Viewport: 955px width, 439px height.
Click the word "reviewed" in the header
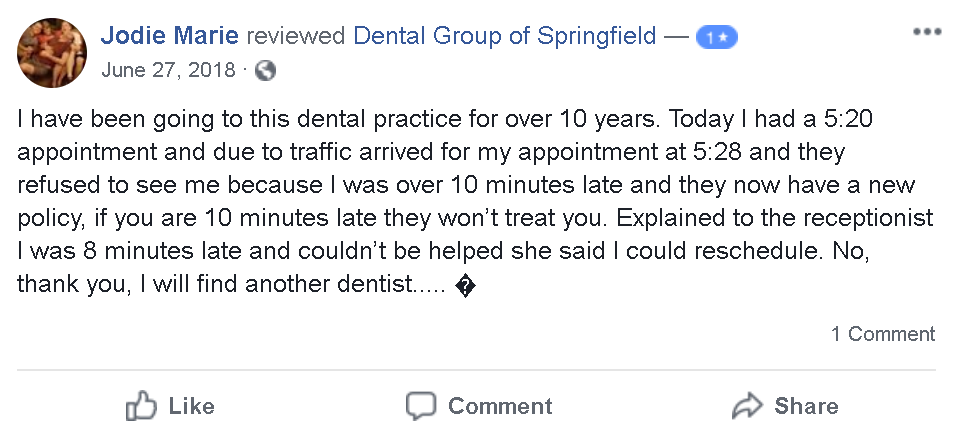tap(297, 37)
